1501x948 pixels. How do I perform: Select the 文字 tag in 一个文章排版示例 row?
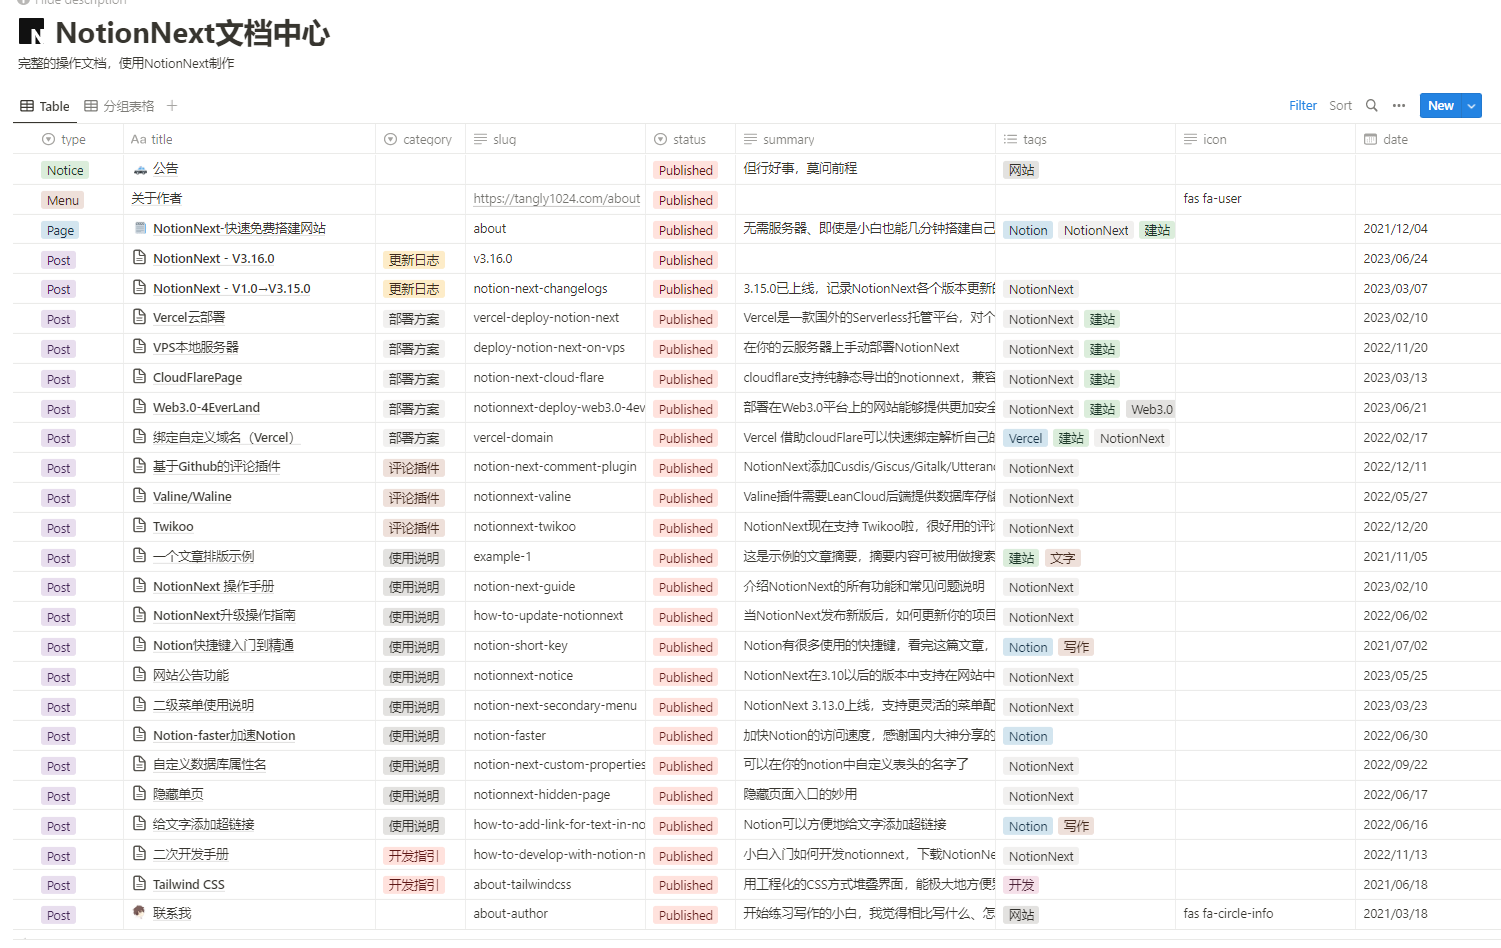(x=1063, y=558)
